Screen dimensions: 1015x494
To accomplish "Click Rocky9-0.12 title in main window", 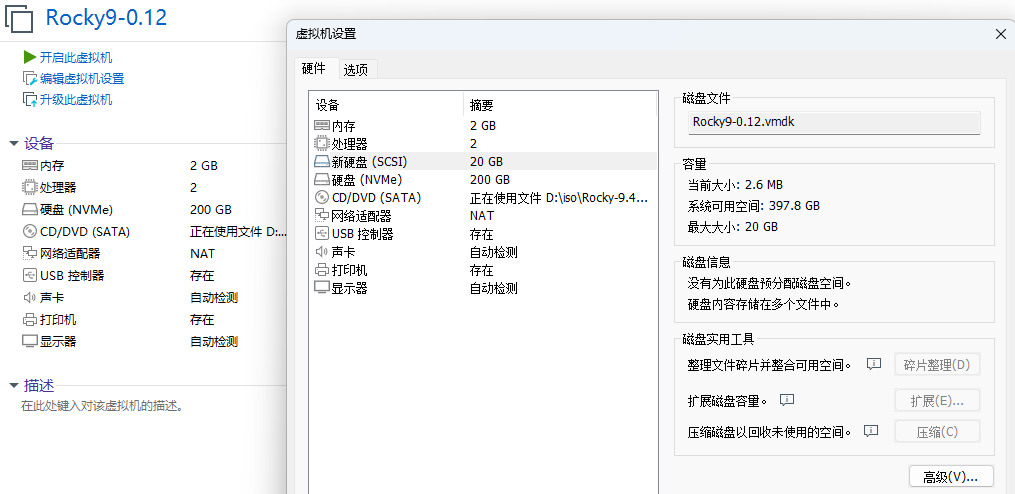I will click(x=106, y=17).
